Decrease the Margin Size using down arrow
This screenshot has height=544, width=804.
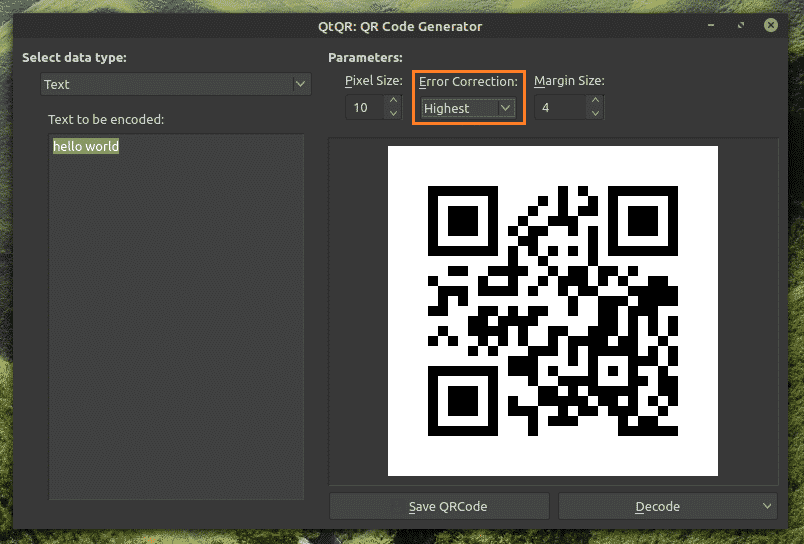pos(596,113)
